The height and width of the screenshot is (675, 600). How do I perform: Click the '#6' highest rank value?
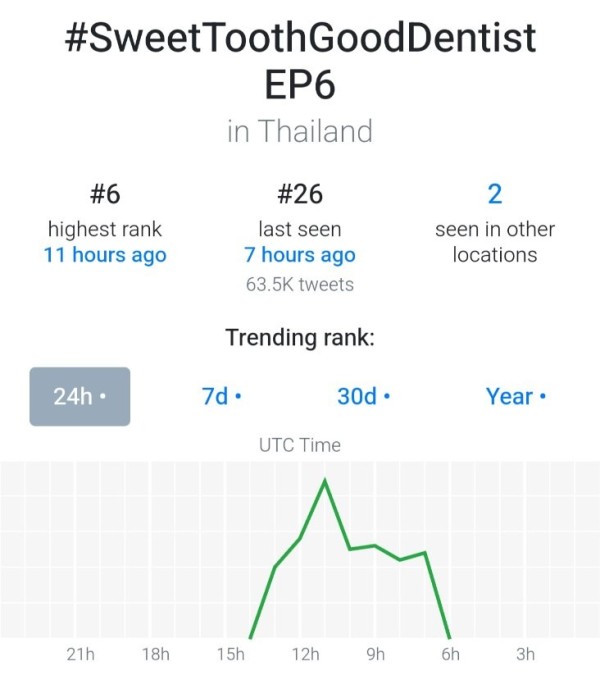point(105,194)
